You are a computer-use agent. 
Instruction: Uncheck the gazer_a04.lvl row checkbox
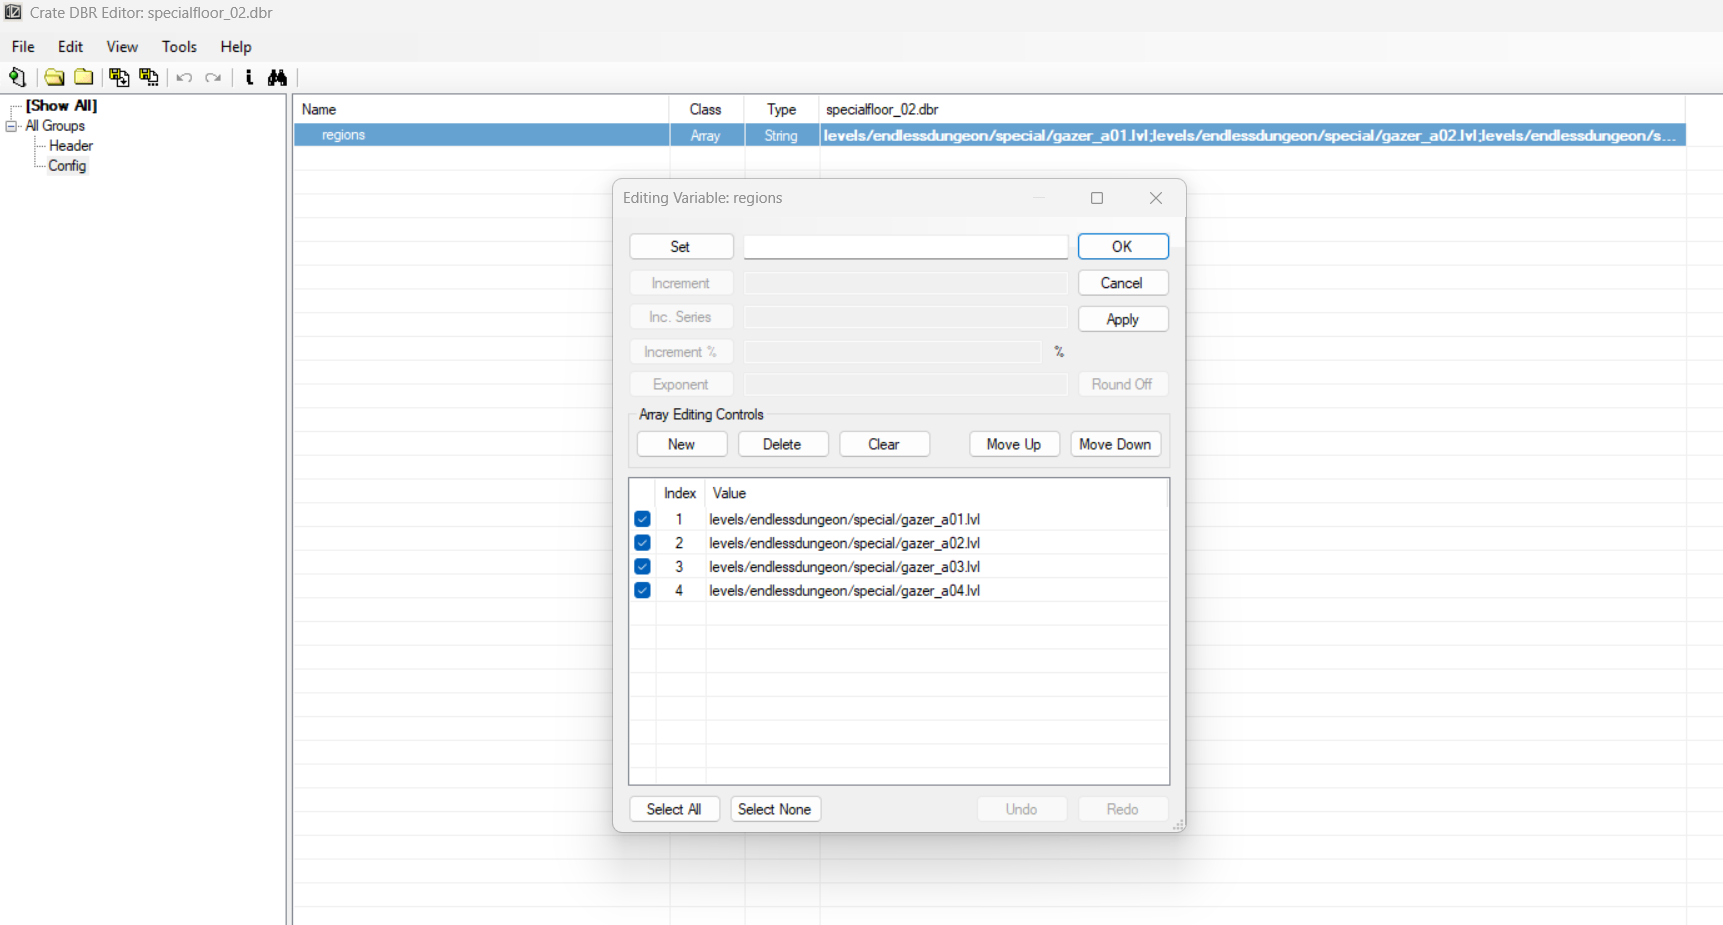pos(642,591)
